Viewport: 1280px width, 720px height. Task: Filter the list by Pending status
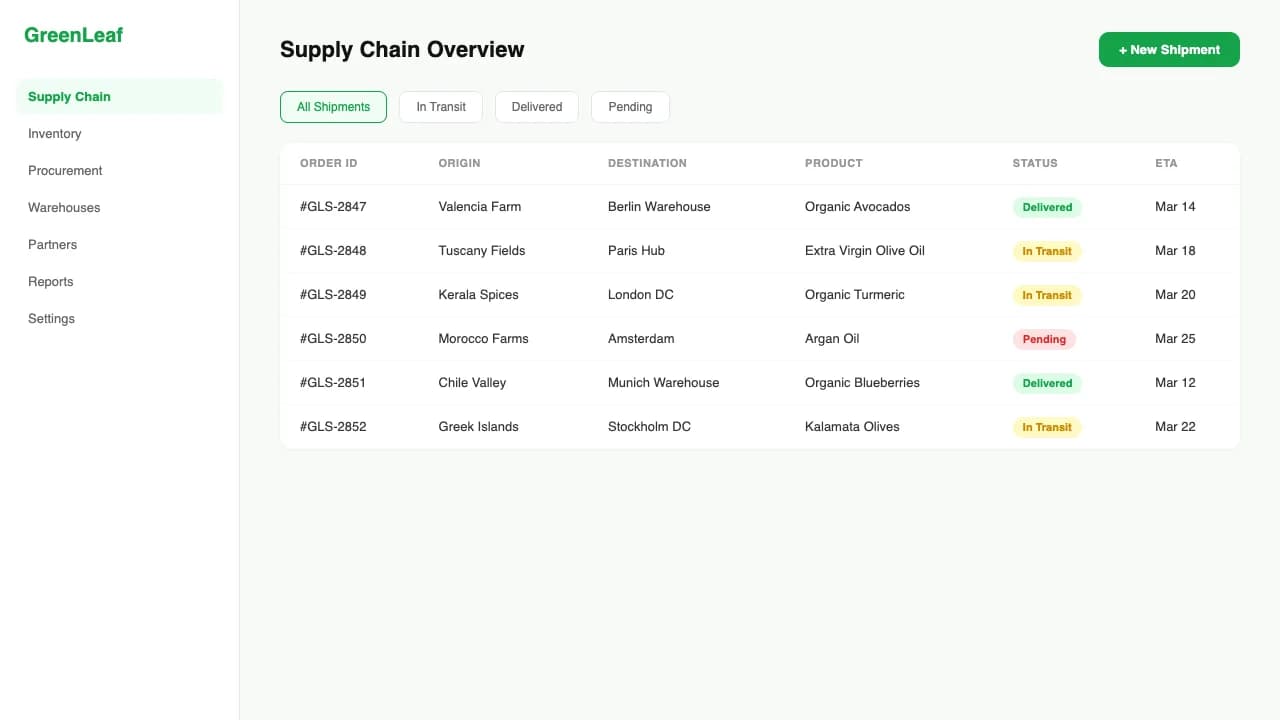tap(630, 106)
